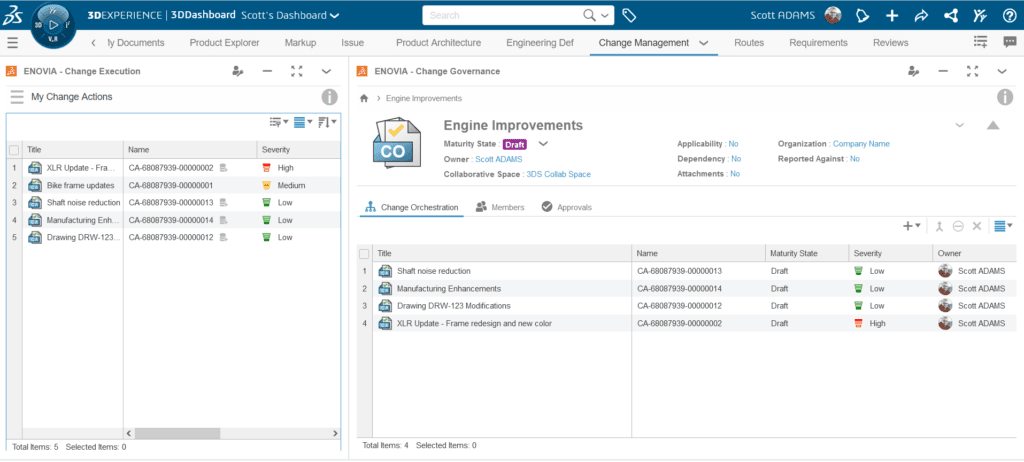Open the Members tab
1024x462 pixels.
(500, 207)
